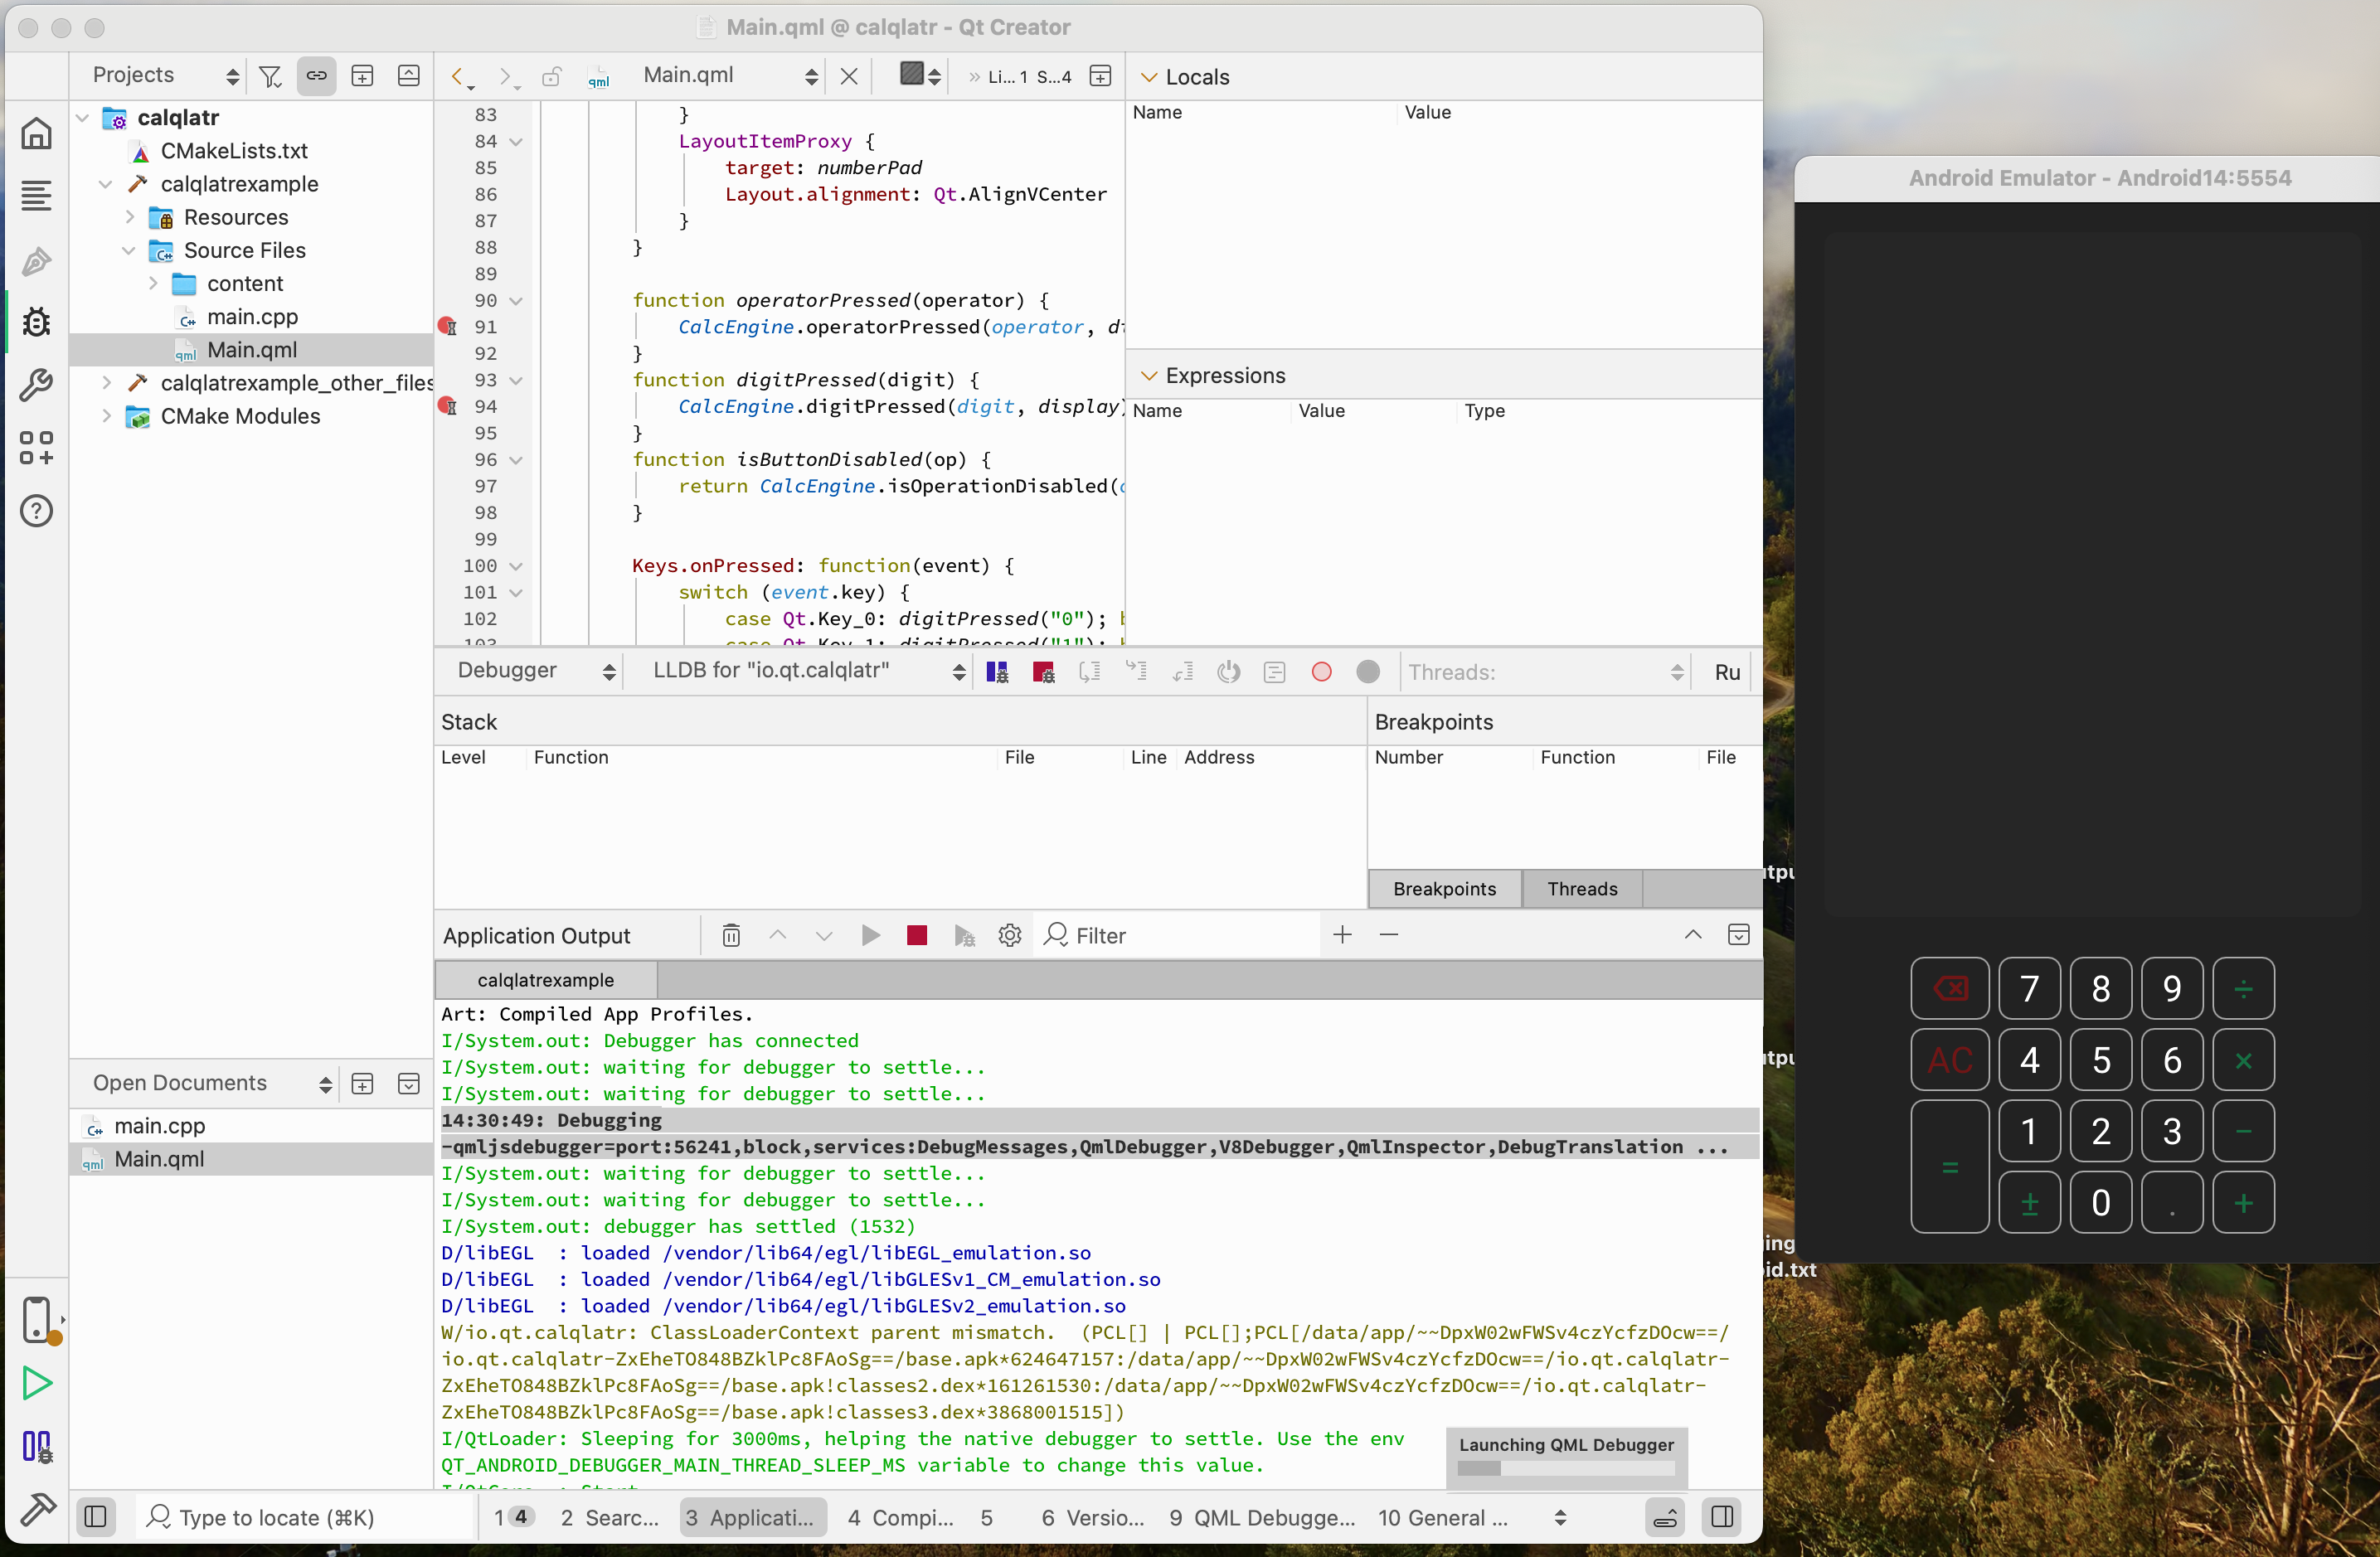Restart the debugging session icon
Image resolution: width=2380 pixels, height=1557 pixels.
tap(1229, 672)
